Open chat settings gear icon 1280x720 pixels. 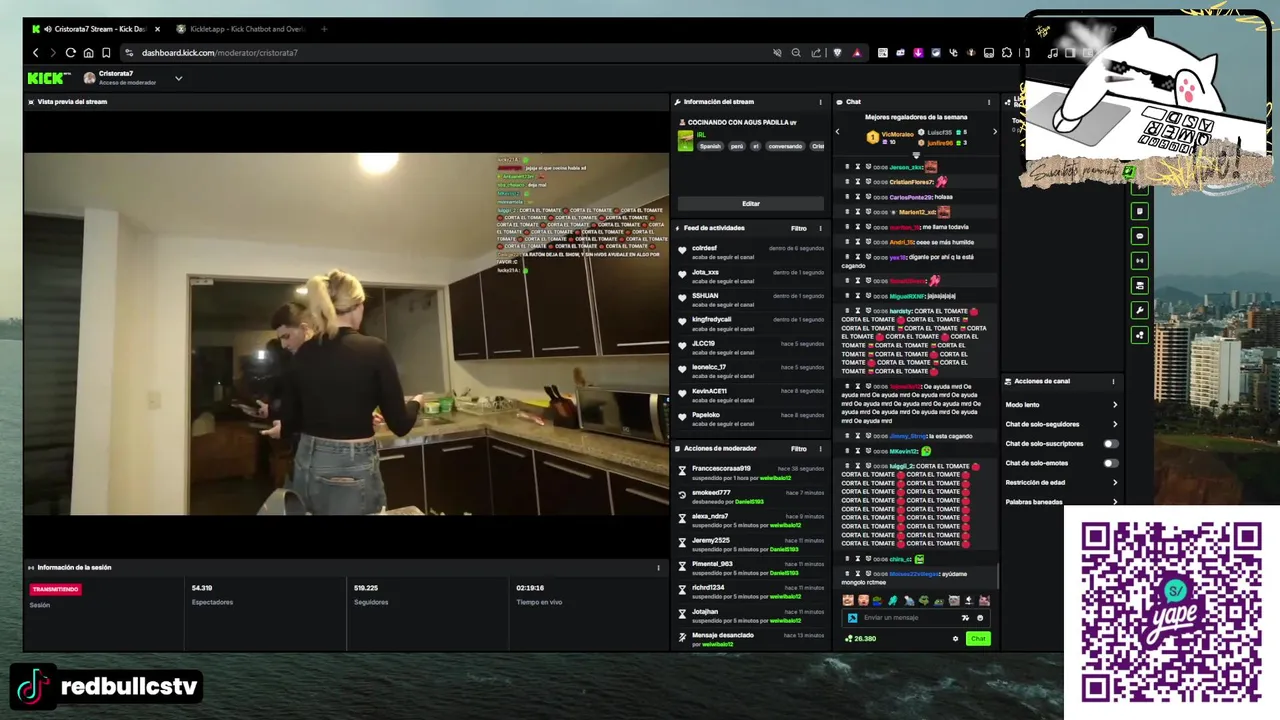[x=955, y=639]
